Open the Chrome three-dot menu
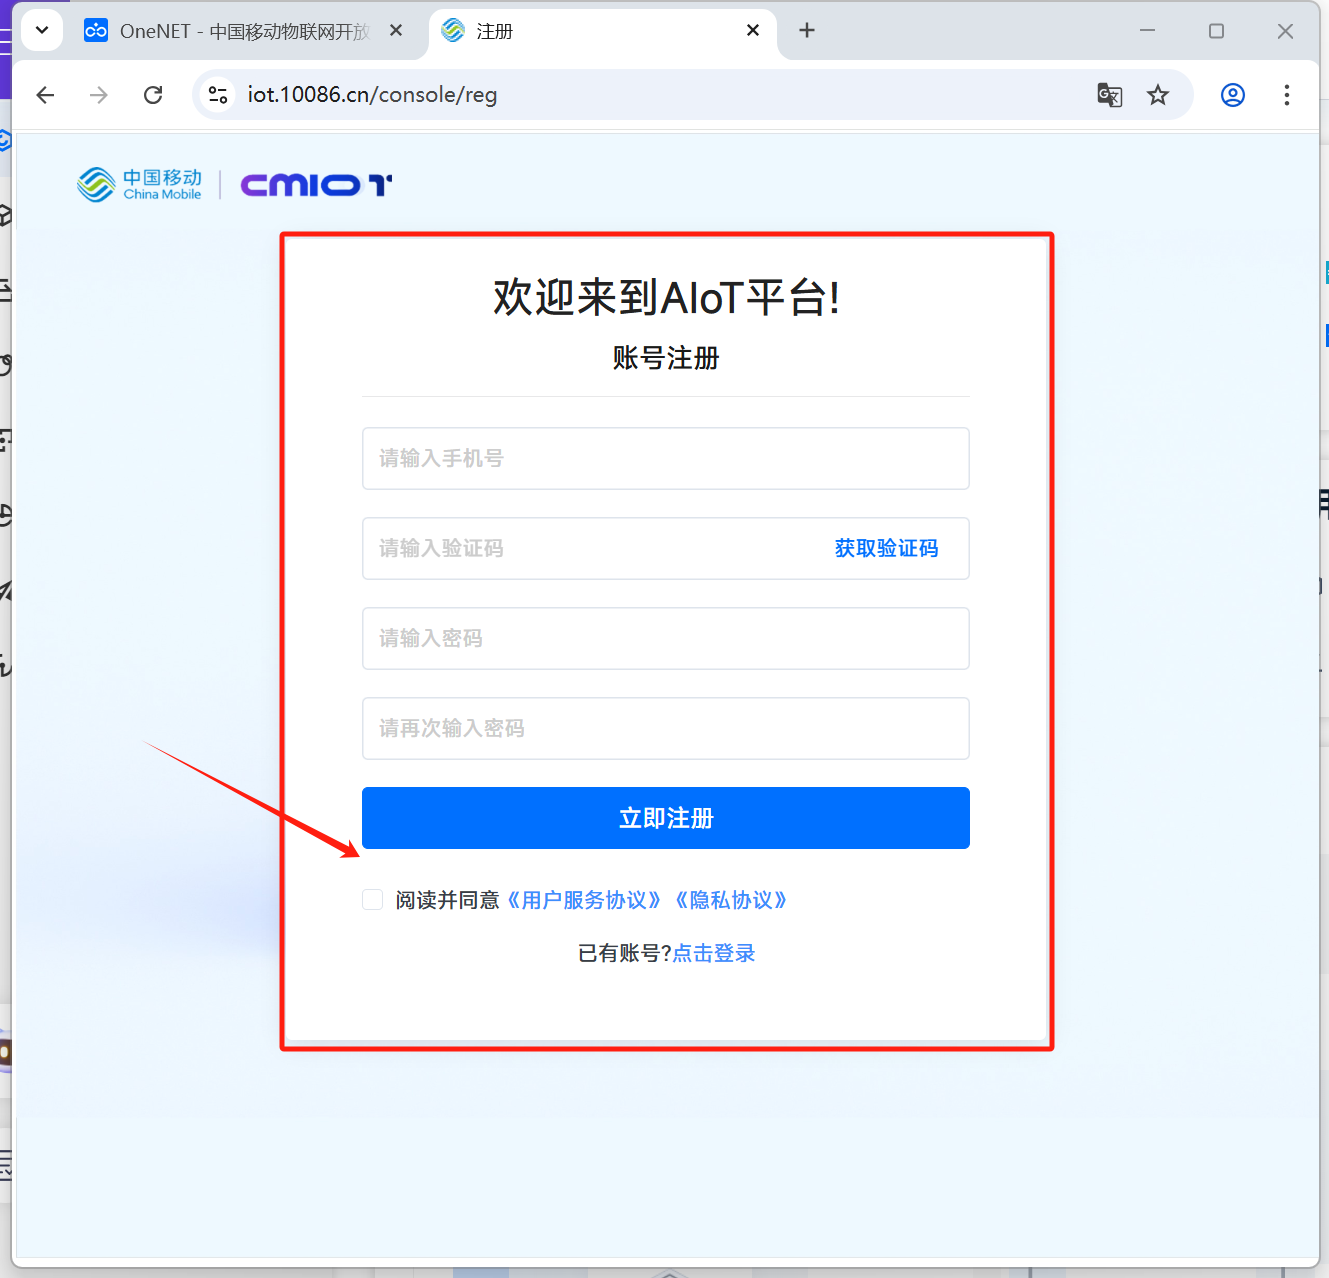 click(x=1287, y=95)
